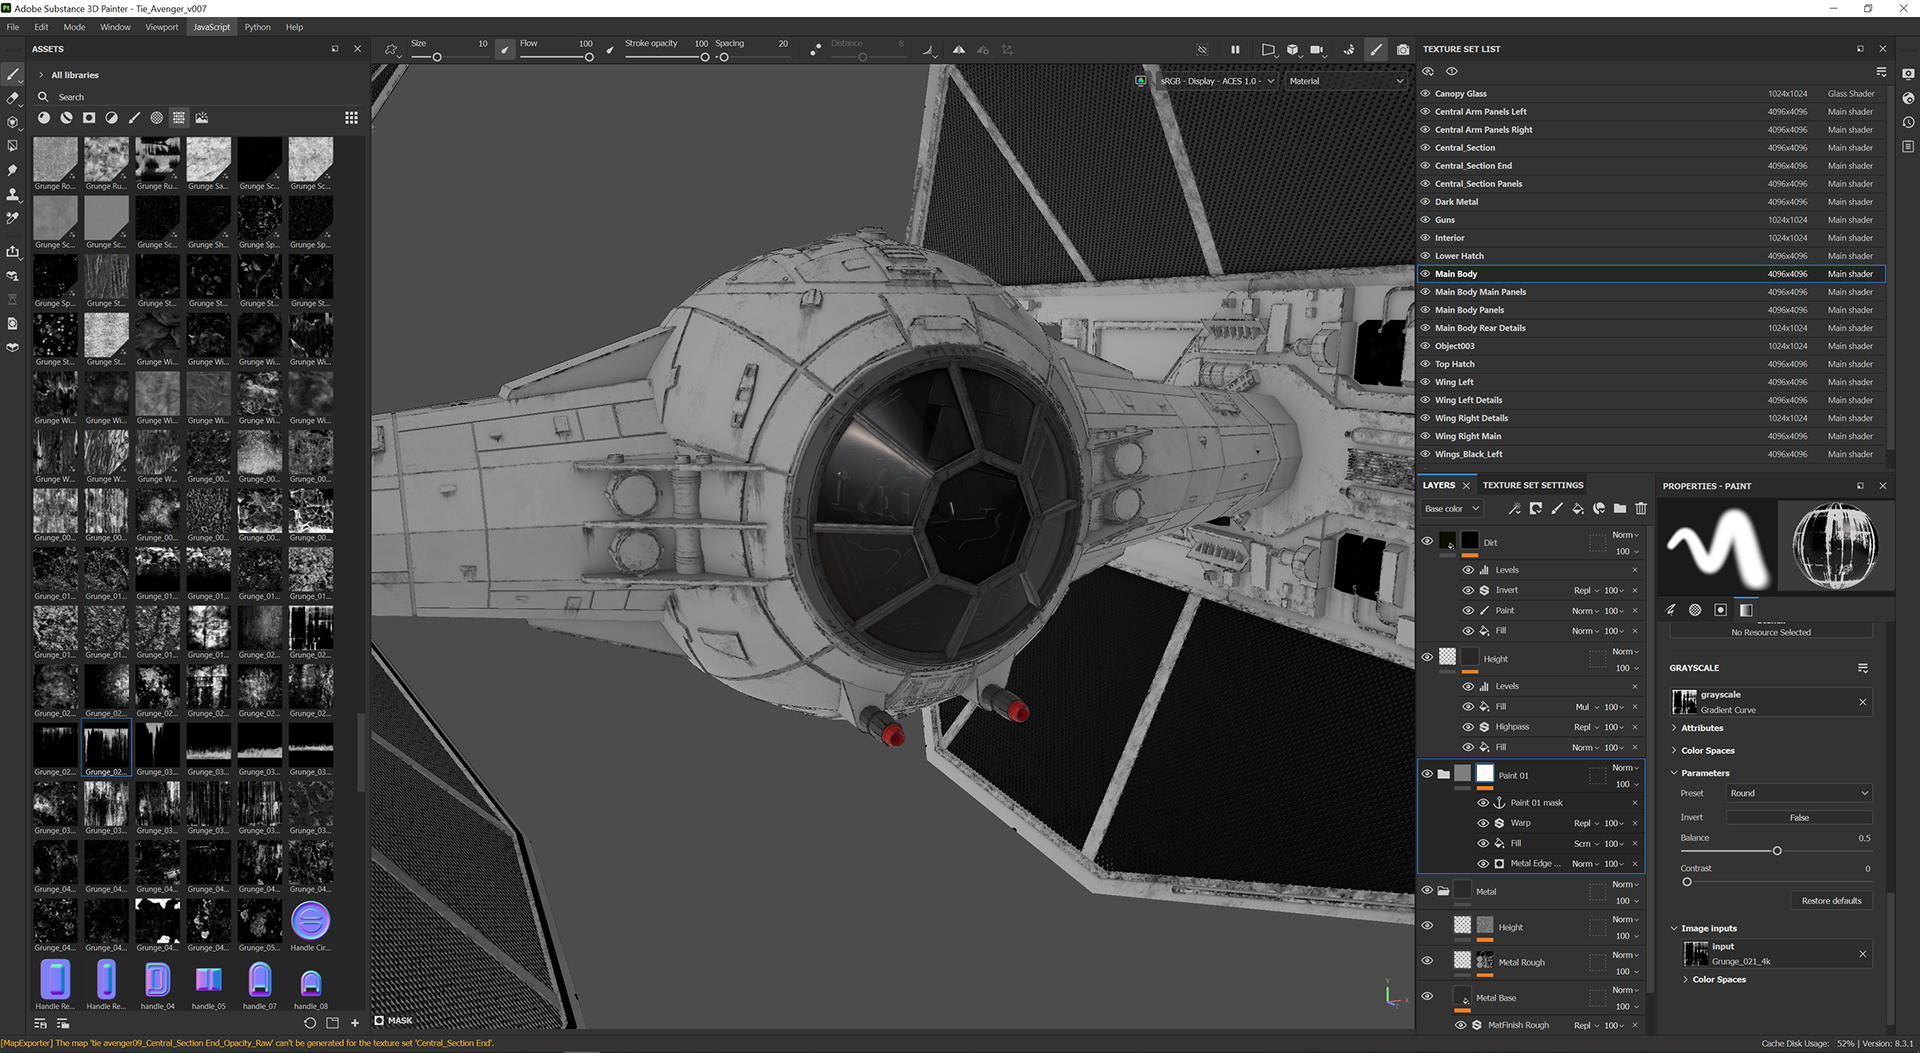
Task: Click the Restore defaults button
Action: point(1831,901)
